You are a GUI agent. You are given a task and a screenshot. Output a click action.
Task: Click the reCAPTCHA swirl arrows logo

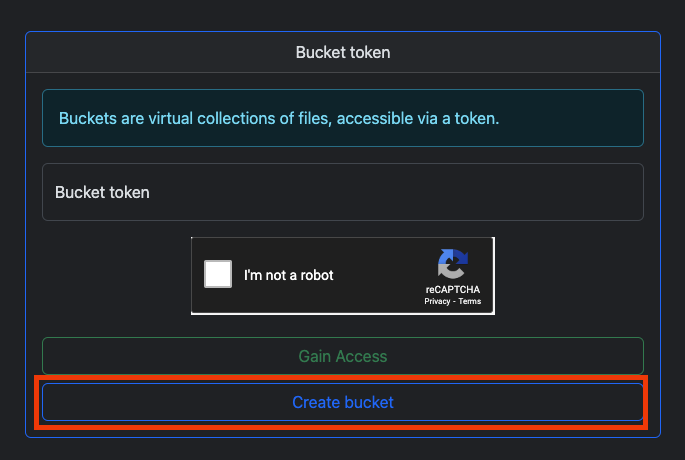pos(453,264)
